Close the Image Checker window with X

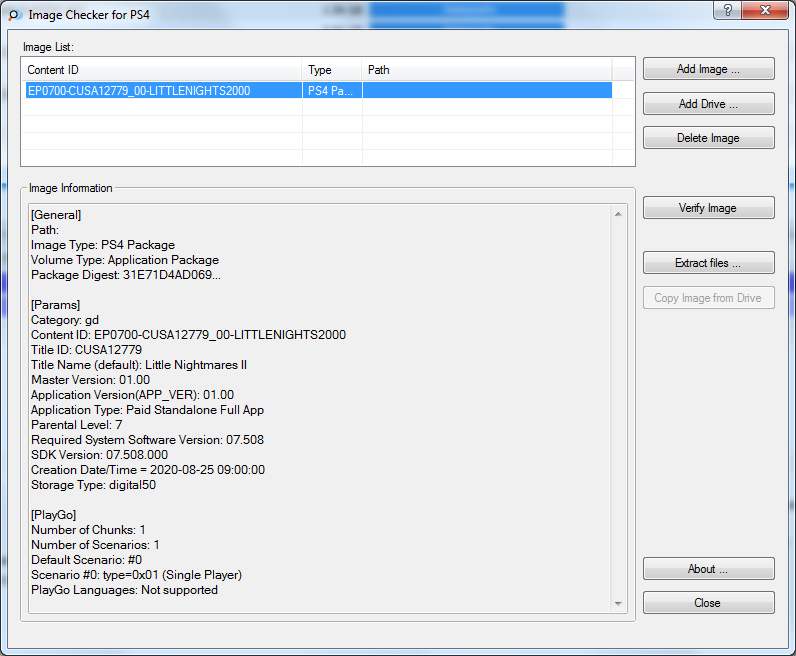click(x=765, y=10)
